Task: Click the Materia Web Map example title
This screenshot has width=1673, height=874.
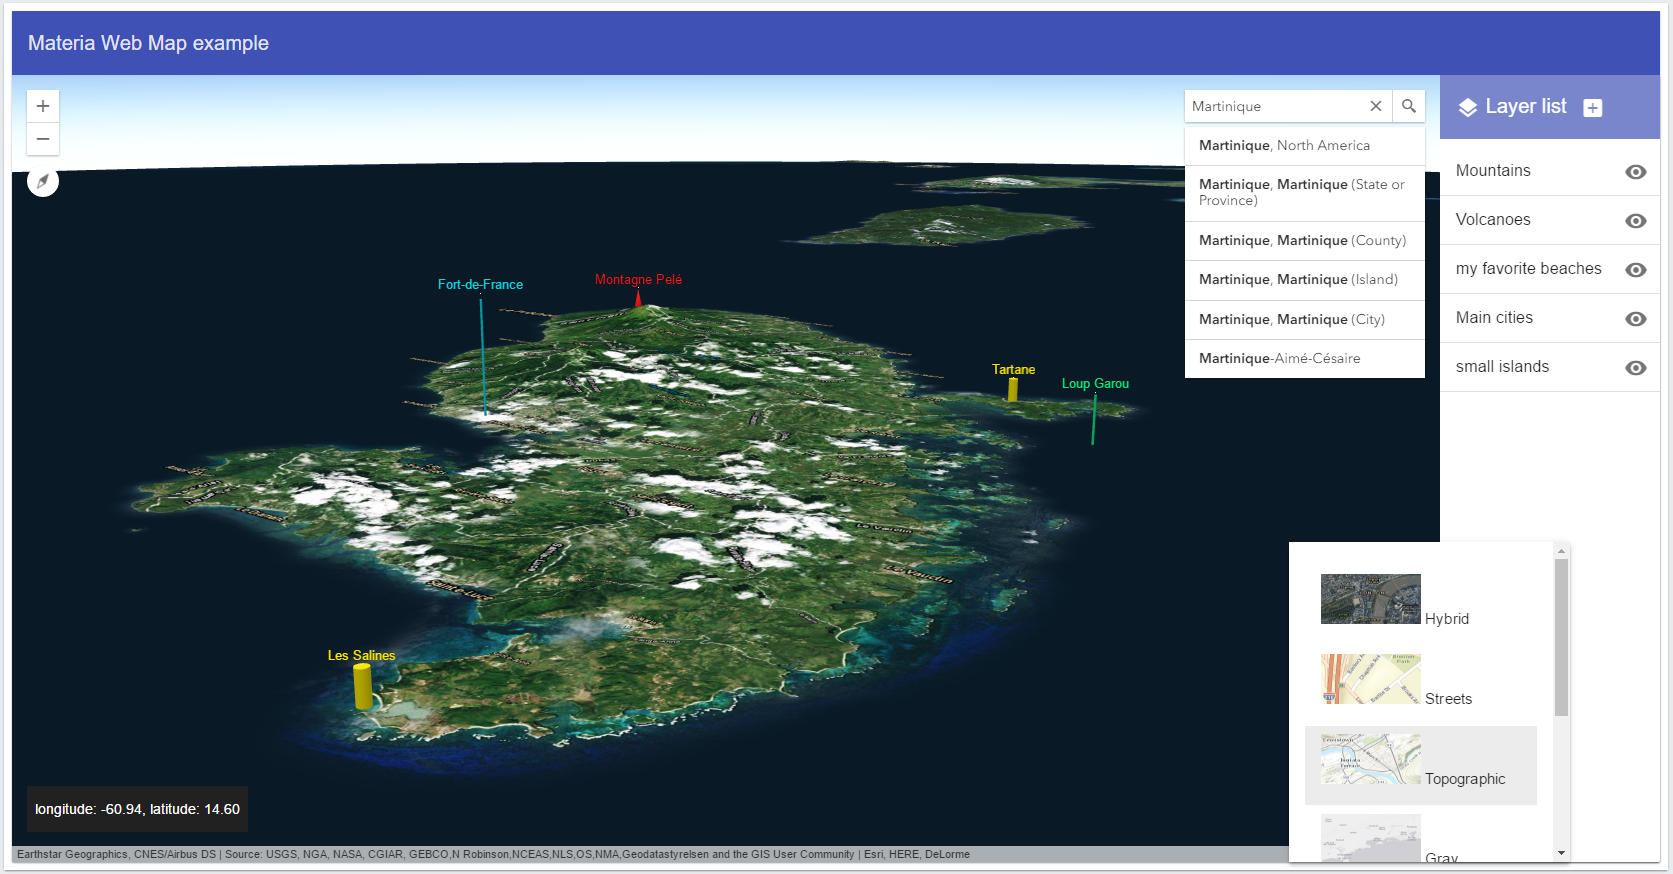Action: pos(148,43)
